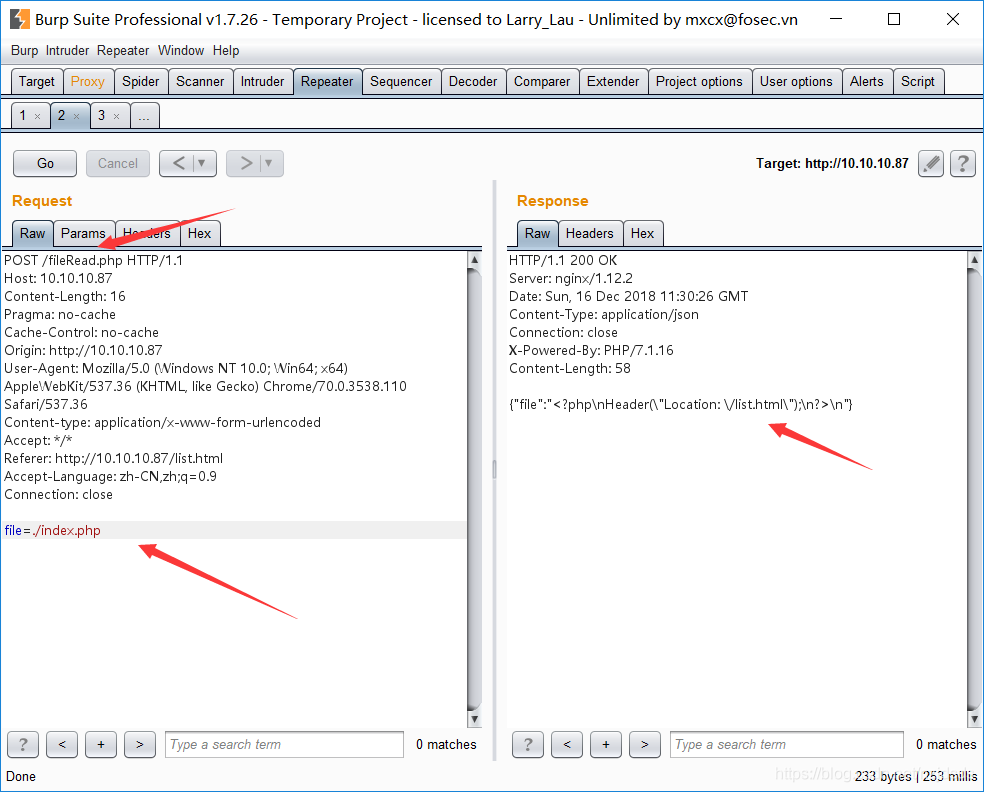Switch to the Scanner tab
Image resolution: width=984 pixels, height=792 pixels.
tap(200, 82)
